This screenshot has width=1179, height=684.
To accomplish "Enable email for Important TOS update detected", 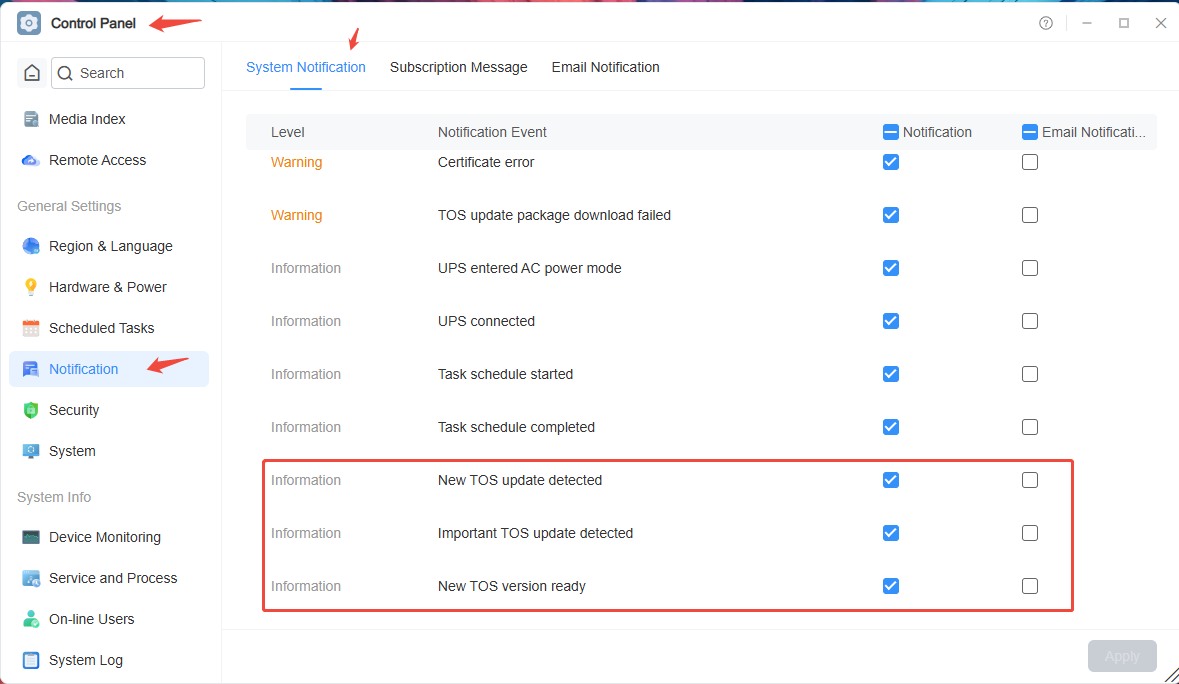I will pyautogui.click(x=1029, y=533).
